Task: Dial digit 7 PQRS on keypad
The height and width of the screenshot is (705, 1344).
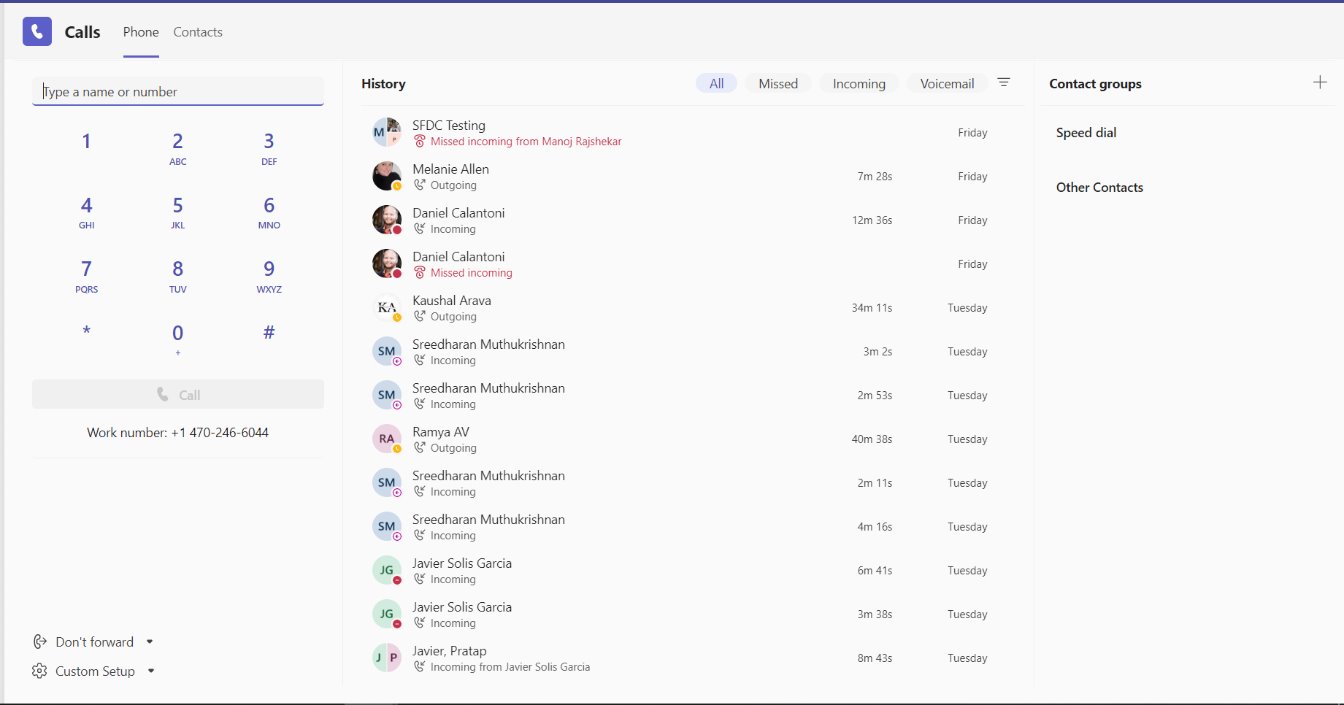Action: point(86,276)
